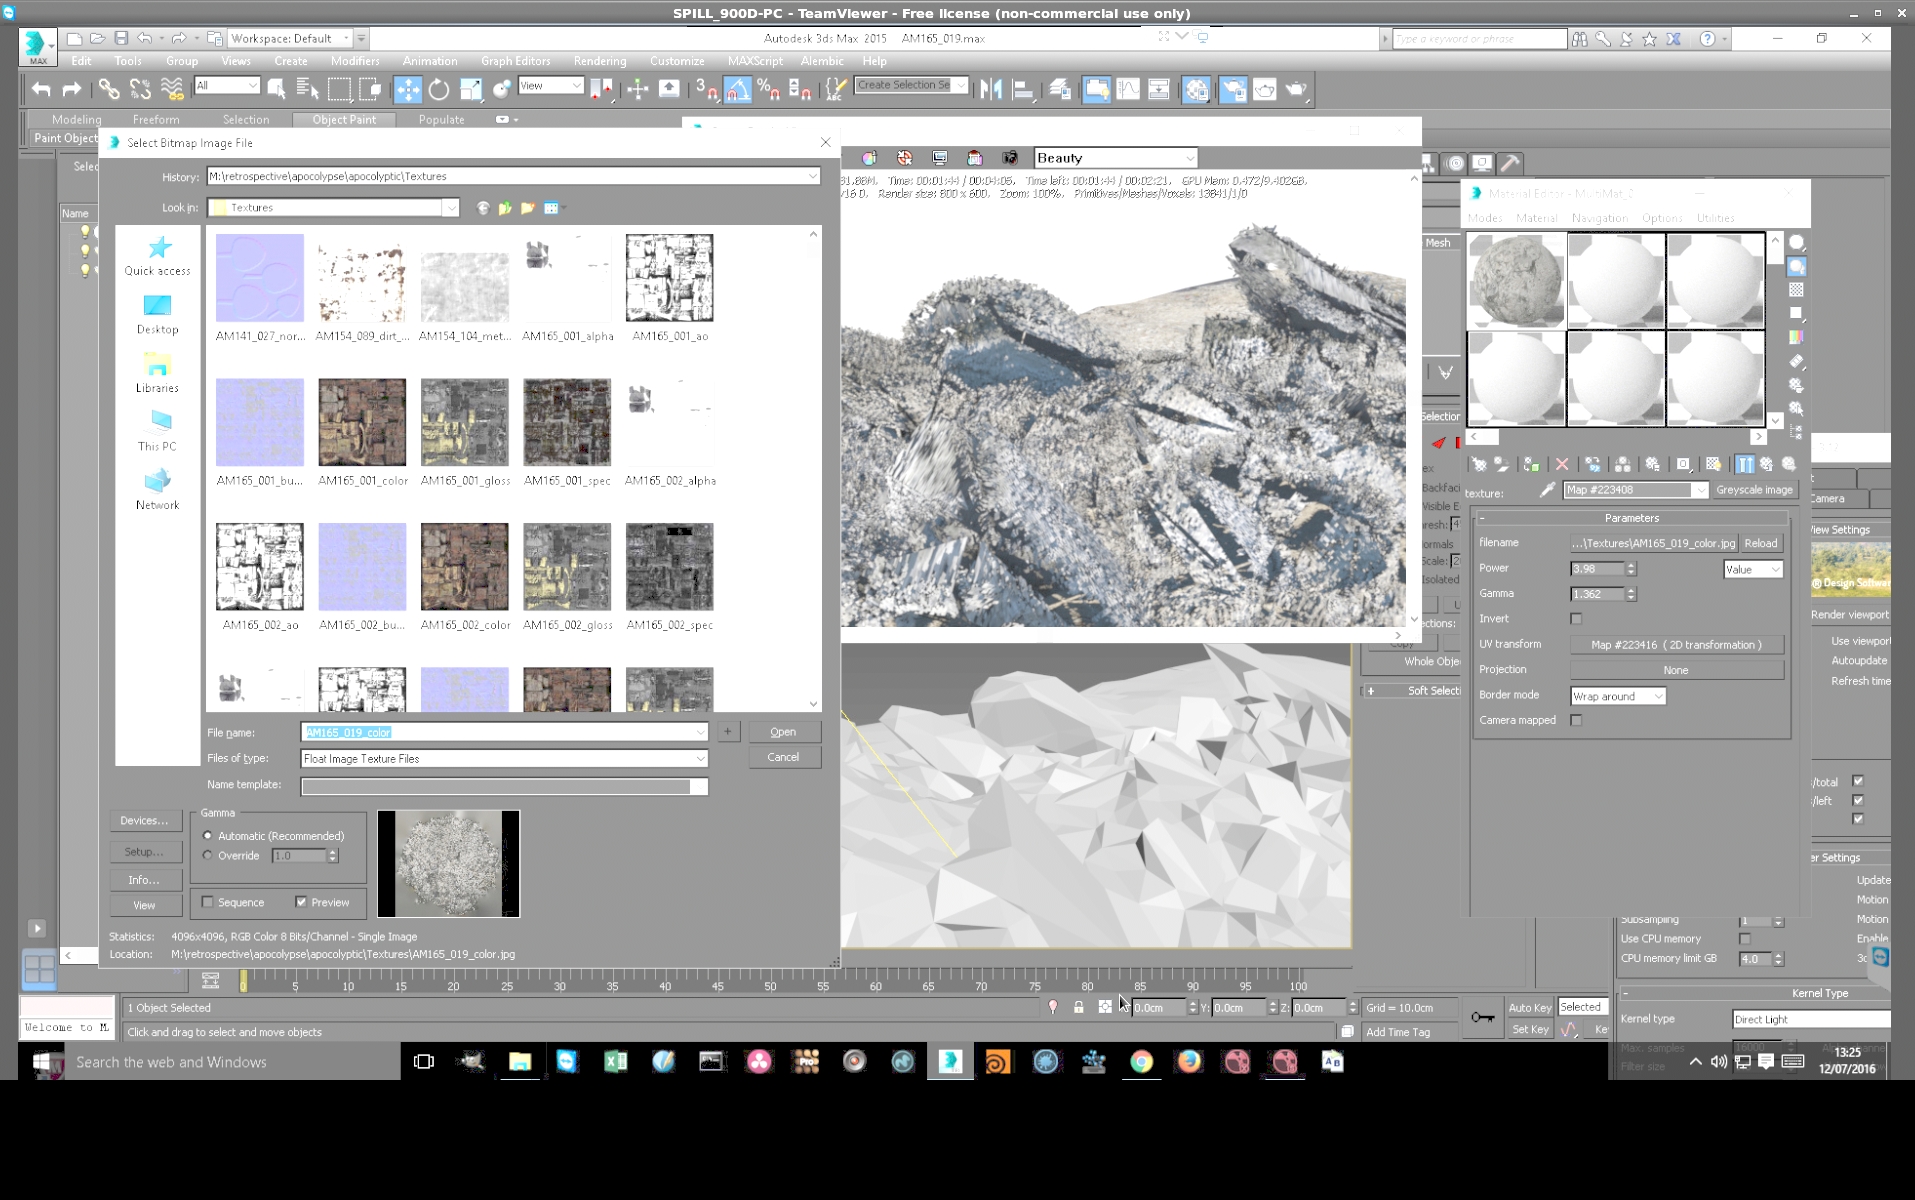Screen dimensions: 1915x1200
Task: Enable the Sequence checkbox
Action: [208, 902]
